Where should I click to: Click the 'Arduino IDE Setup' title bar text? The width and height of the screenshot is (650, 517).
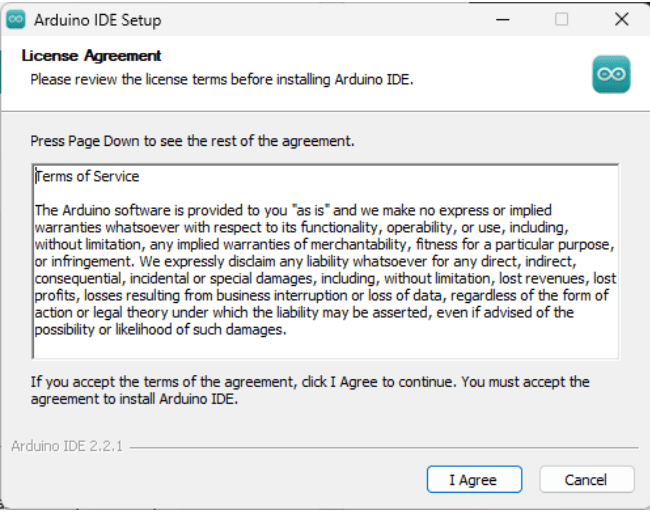coord(97,20)
